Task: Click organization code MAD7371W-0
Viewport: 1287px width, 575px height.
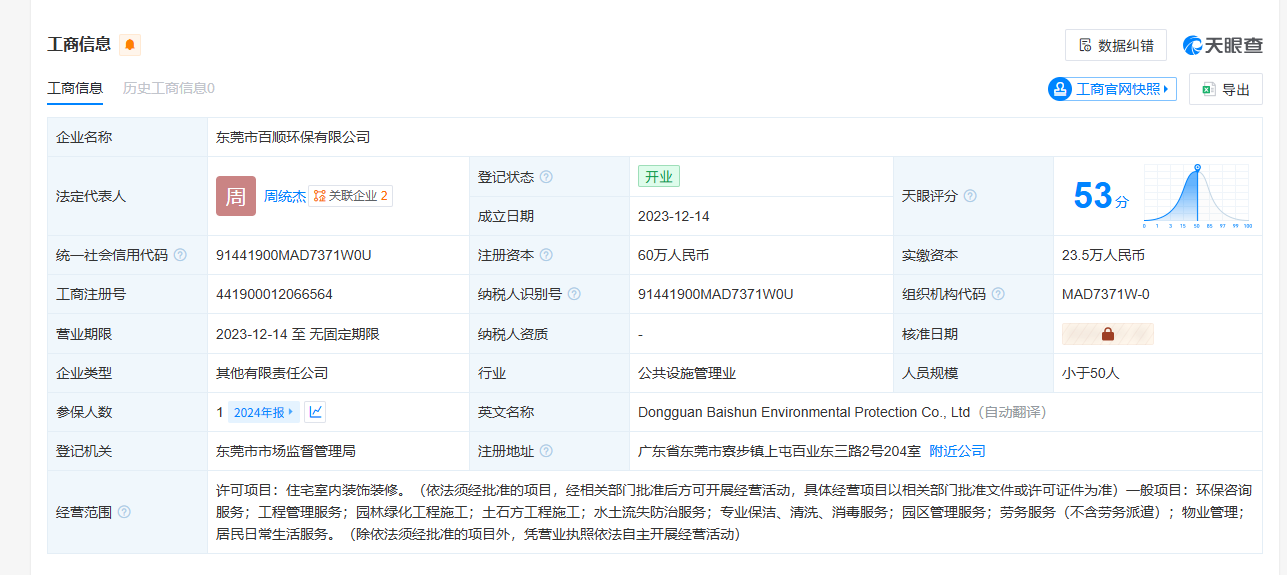Action: 1106,294
